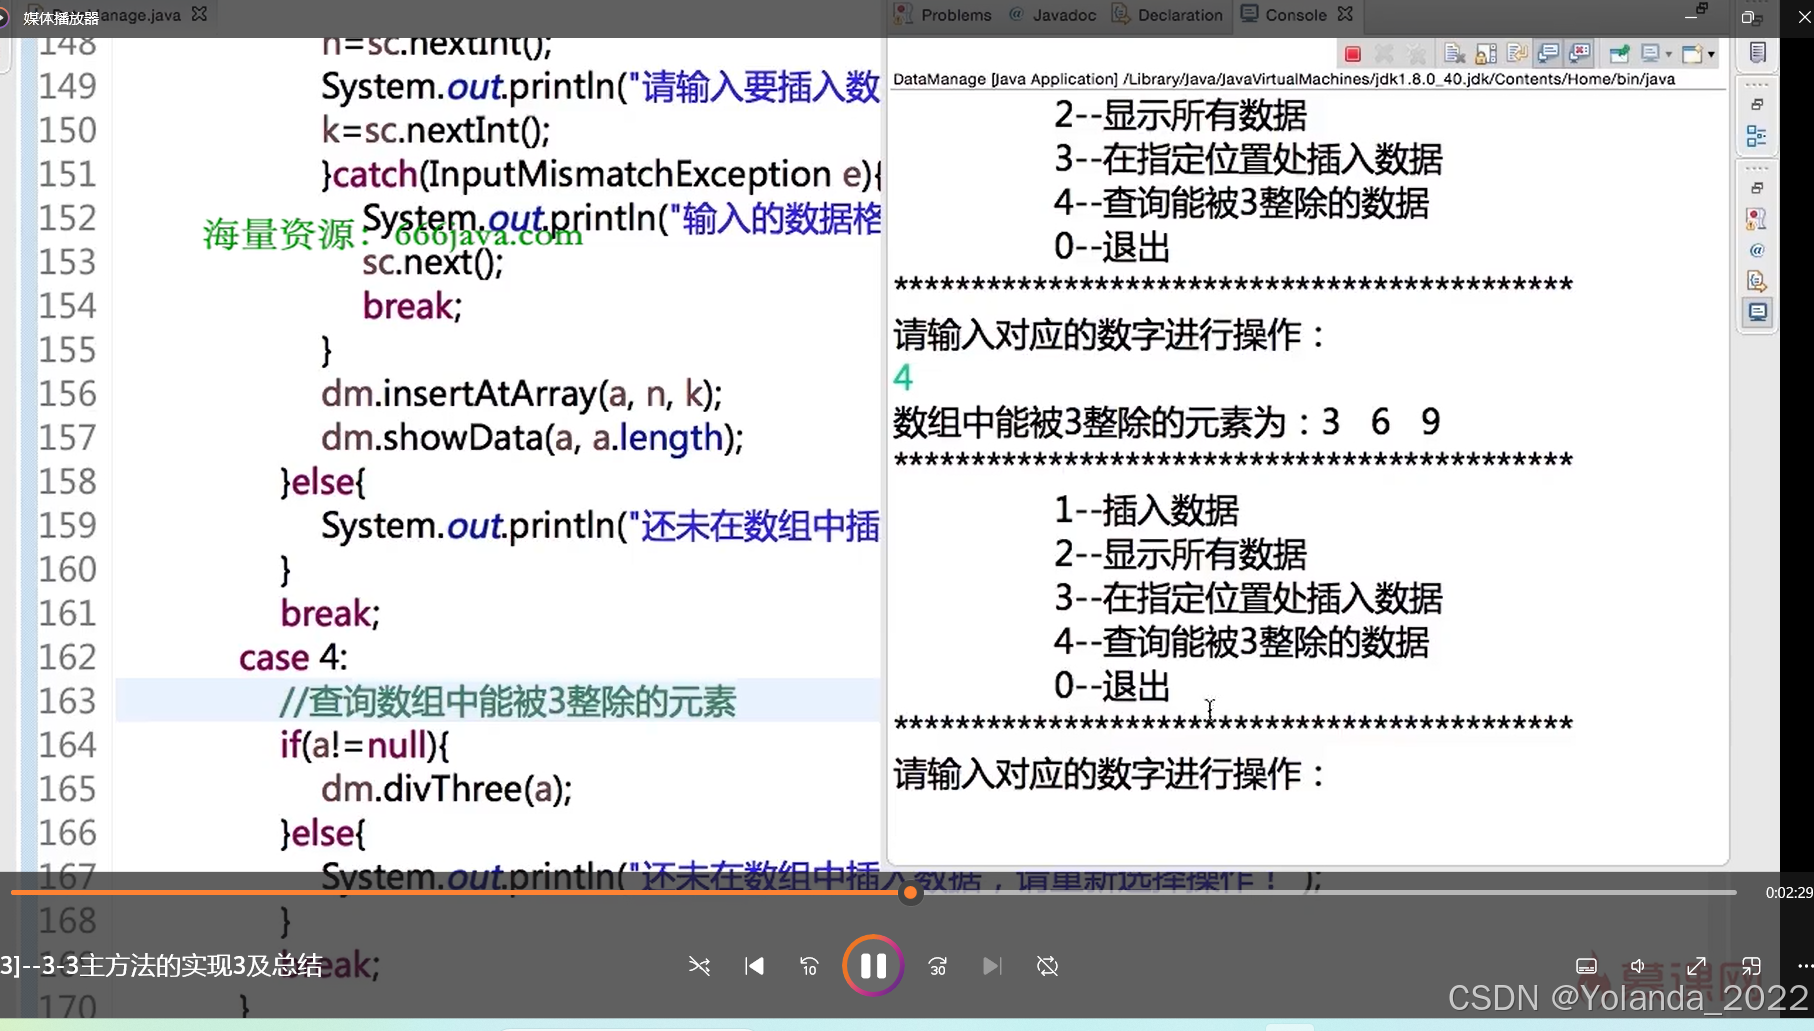Rewind the video 10 seconds
This screenshot has width=1814, height=1031.
point(809,966)
